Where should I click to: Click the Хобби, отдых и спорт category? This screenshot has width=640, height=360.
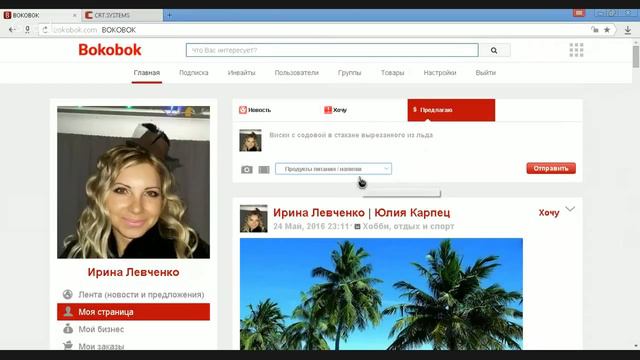click(408, 226)
